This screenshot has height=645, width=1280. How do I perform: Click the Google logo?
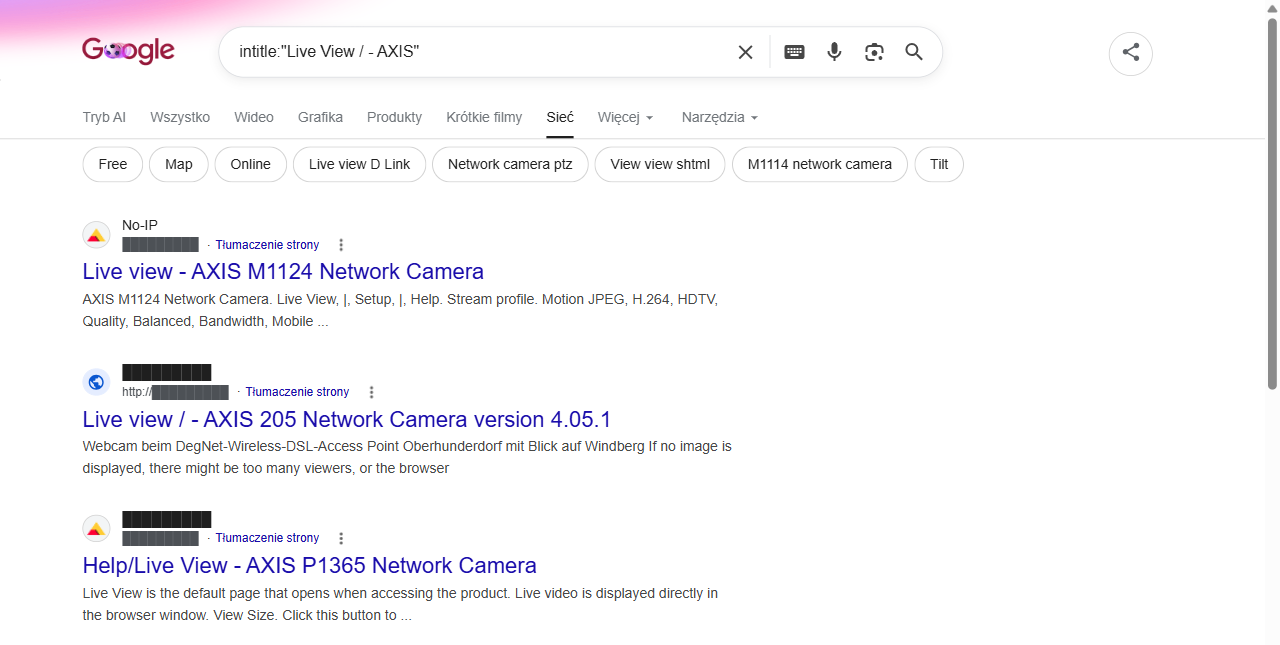click(128, 51)
